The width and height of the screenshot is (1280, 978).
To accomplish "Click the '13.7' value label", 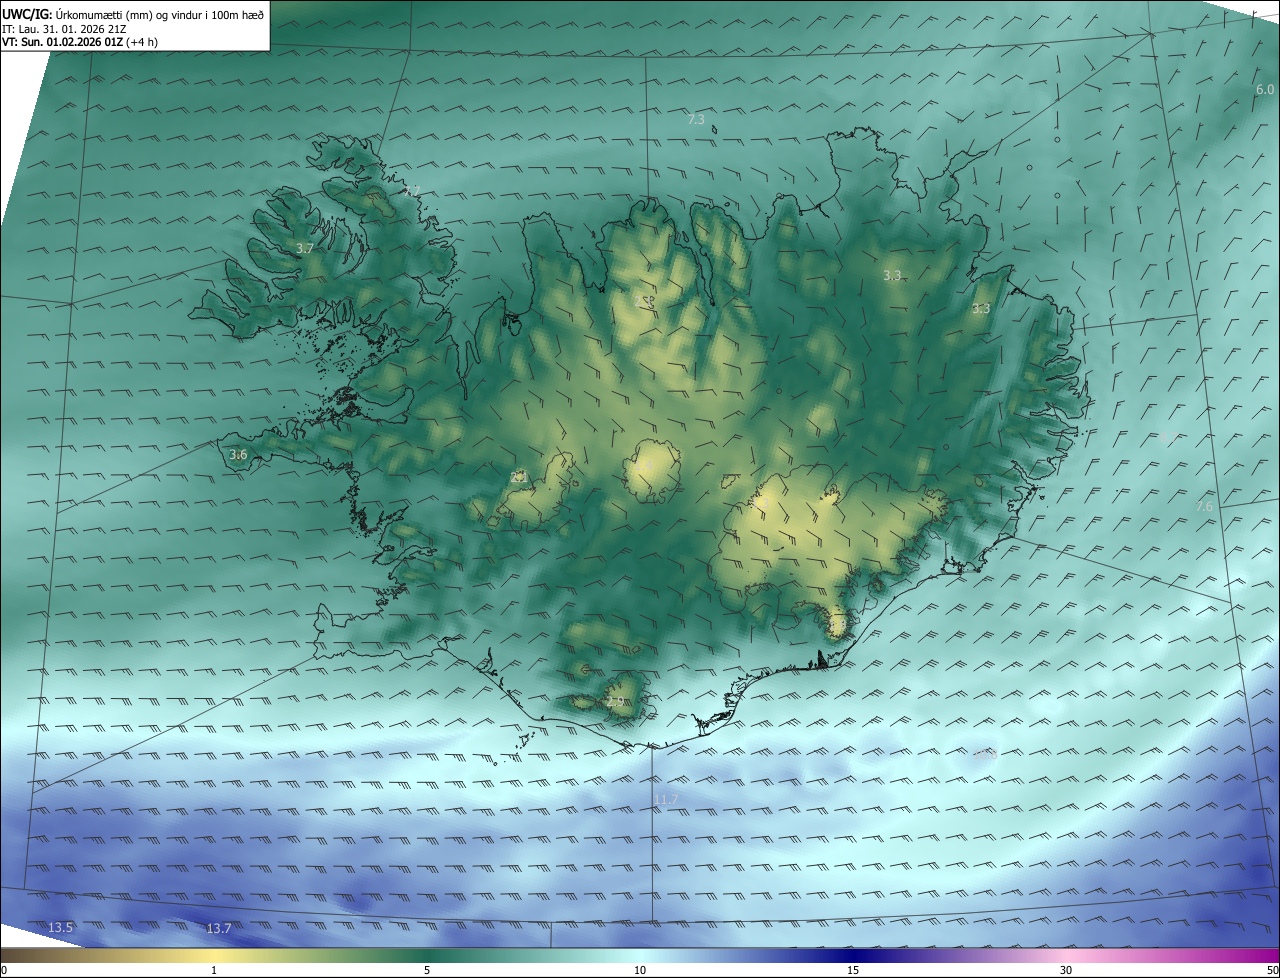I will pos(218,929).
